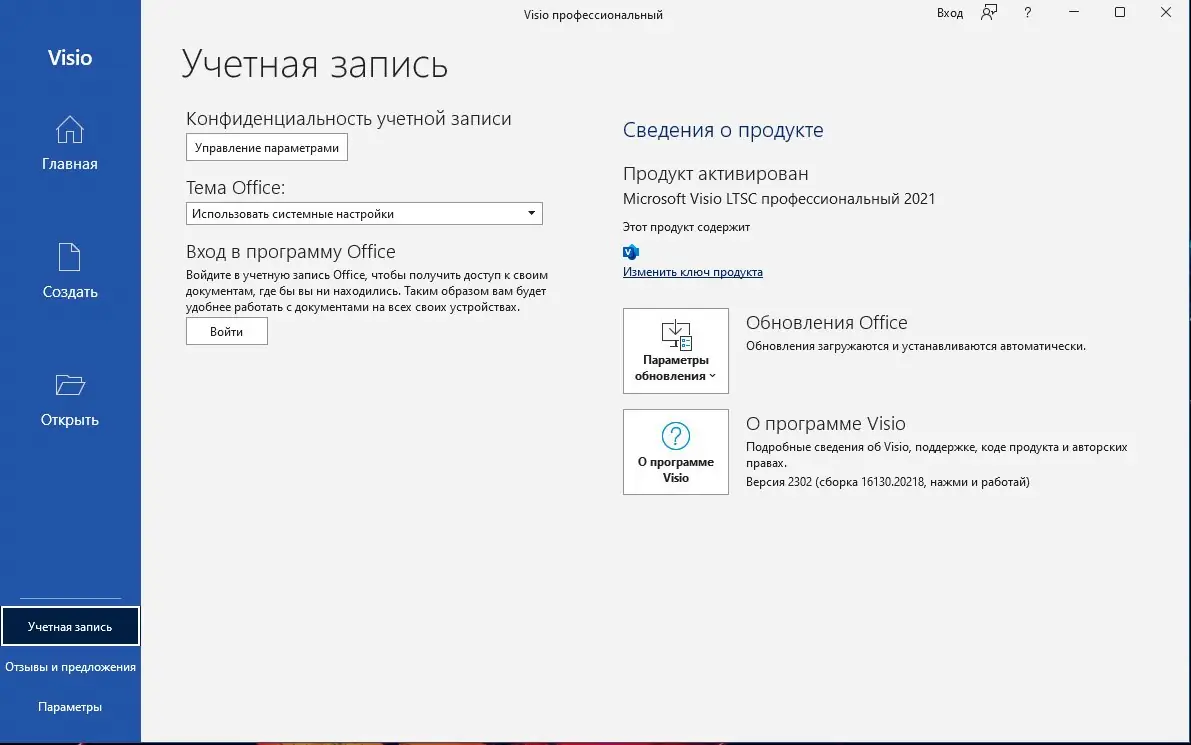Click the Visio logo at the top left

point(70,58)
